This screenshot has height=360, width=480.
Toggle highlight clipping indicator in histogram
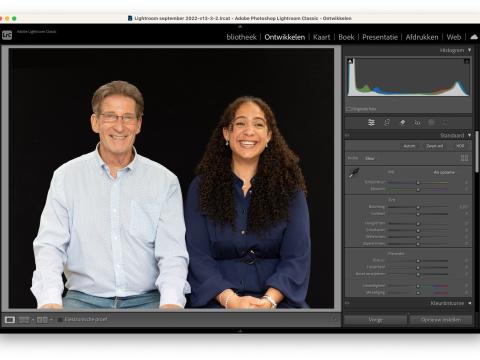[467, 61]
